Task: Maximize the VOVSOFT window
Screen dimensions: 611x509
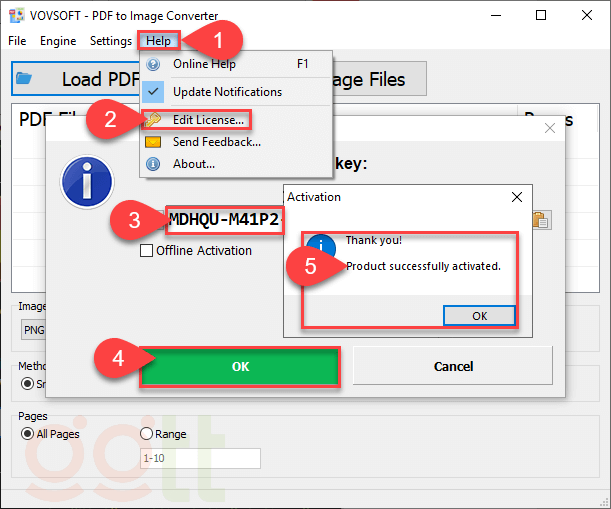Action: click(x=541, y=16)
